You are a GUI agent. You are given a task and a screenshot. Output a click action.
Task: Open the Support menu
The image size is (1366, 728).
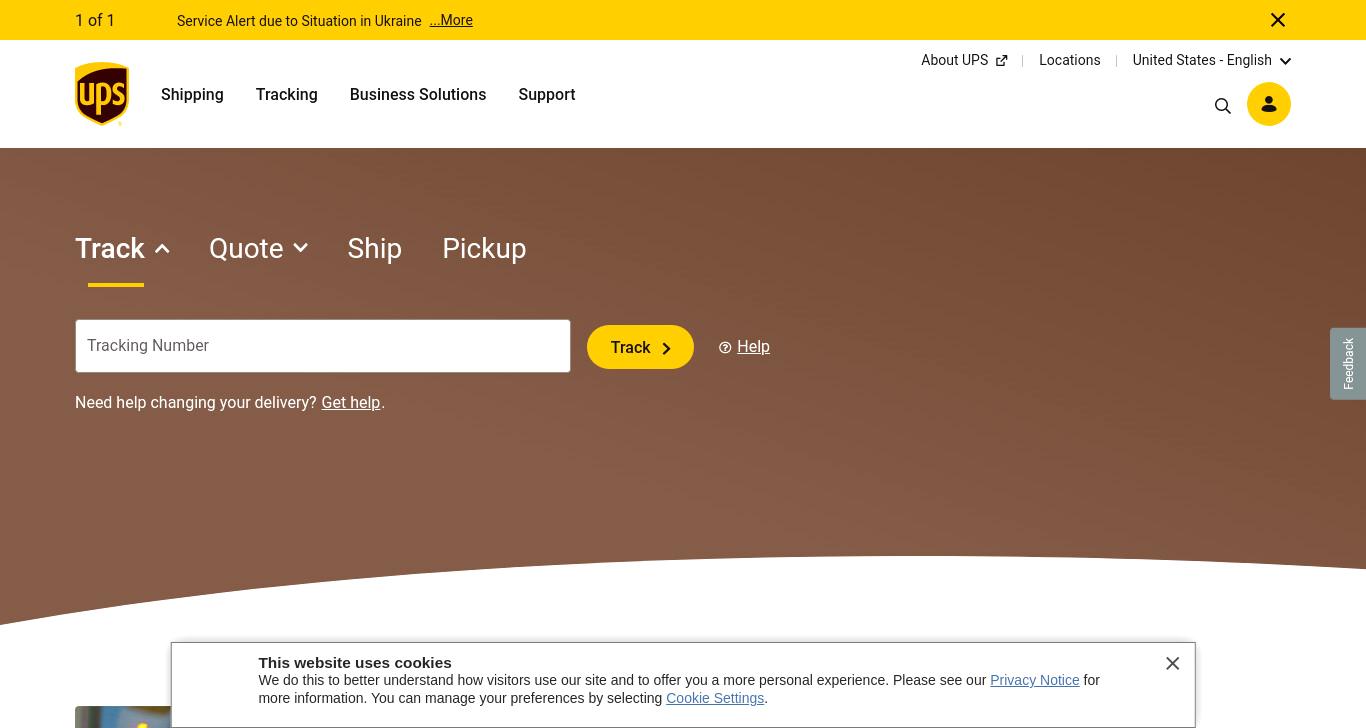(x=547, y=94)
